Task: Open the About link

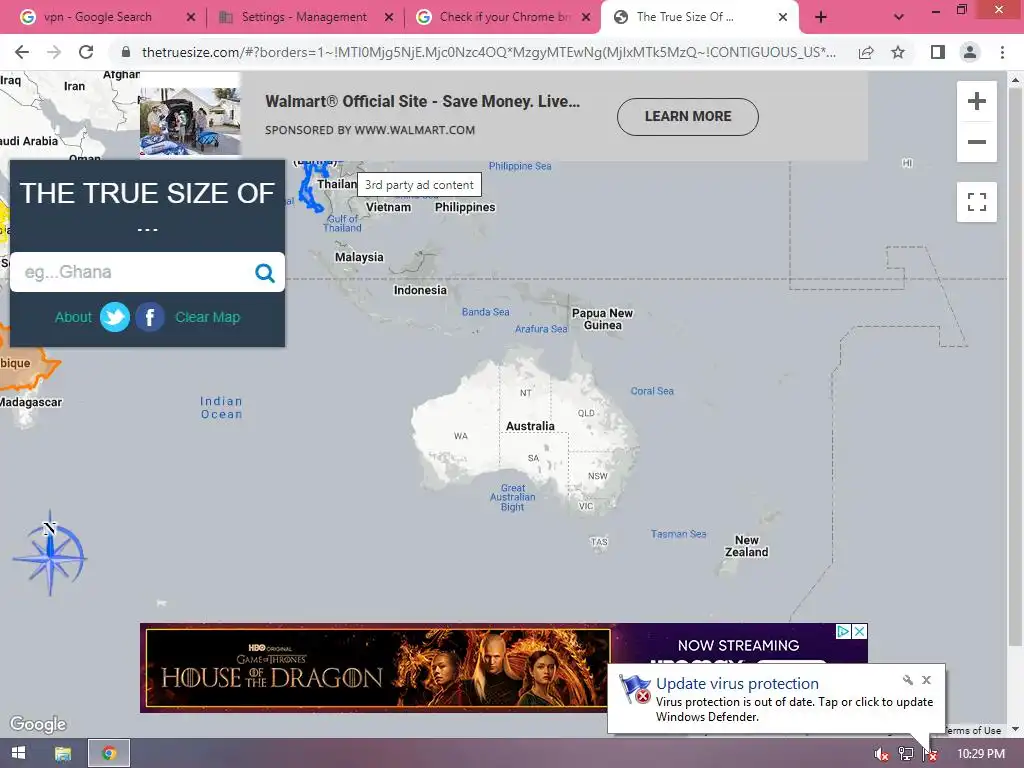Action: tap(73, 317)
